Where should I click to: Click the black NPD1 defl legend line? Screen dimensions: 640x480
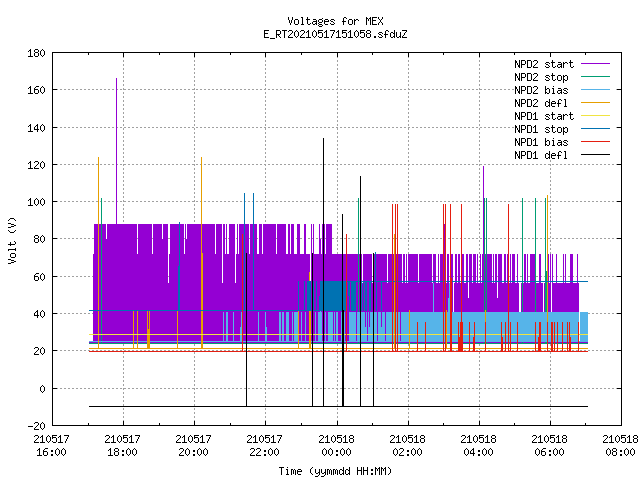(x=596, y=155)
